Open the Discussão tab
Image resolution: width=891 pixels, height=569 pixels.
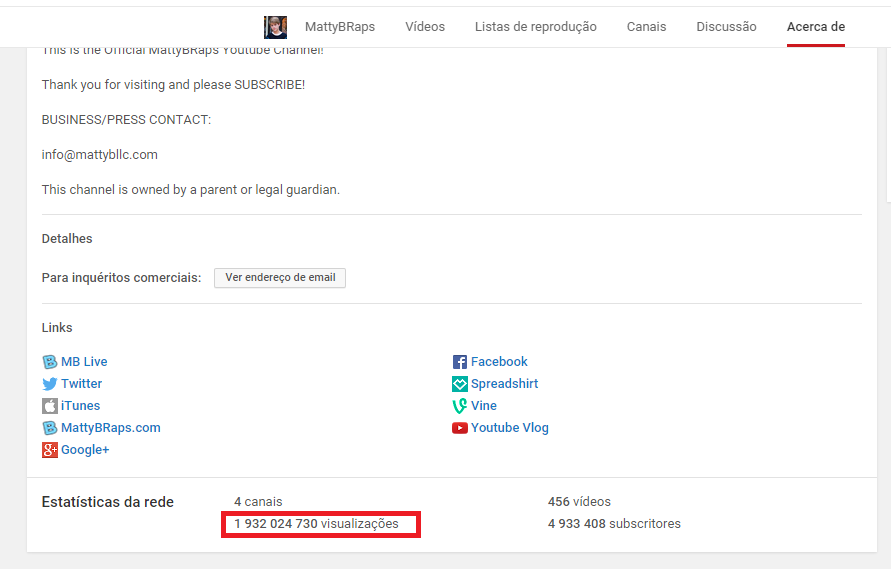point(726,27)
